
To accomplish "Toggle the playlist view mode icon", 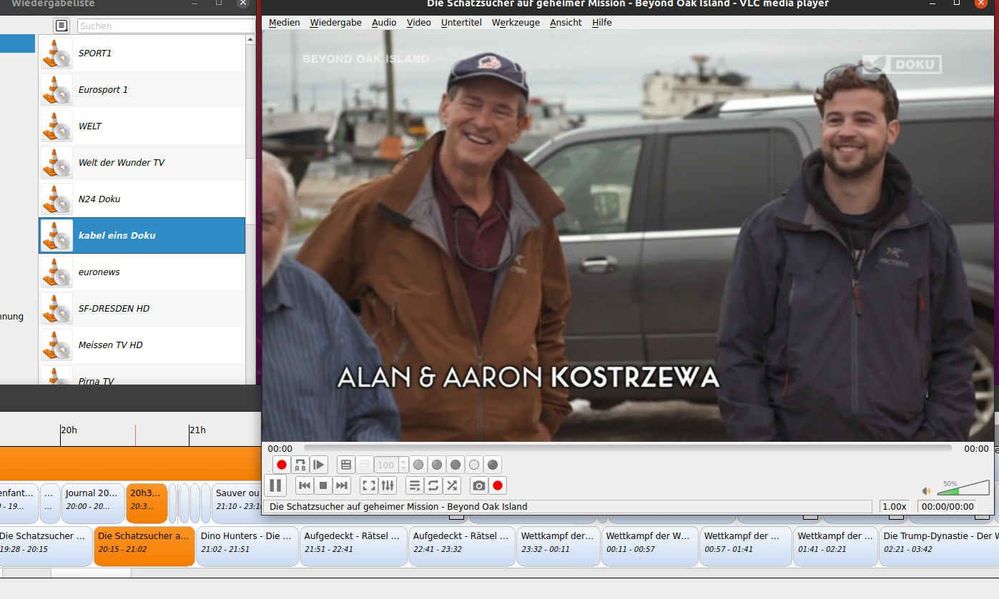I will click(61, 25).
